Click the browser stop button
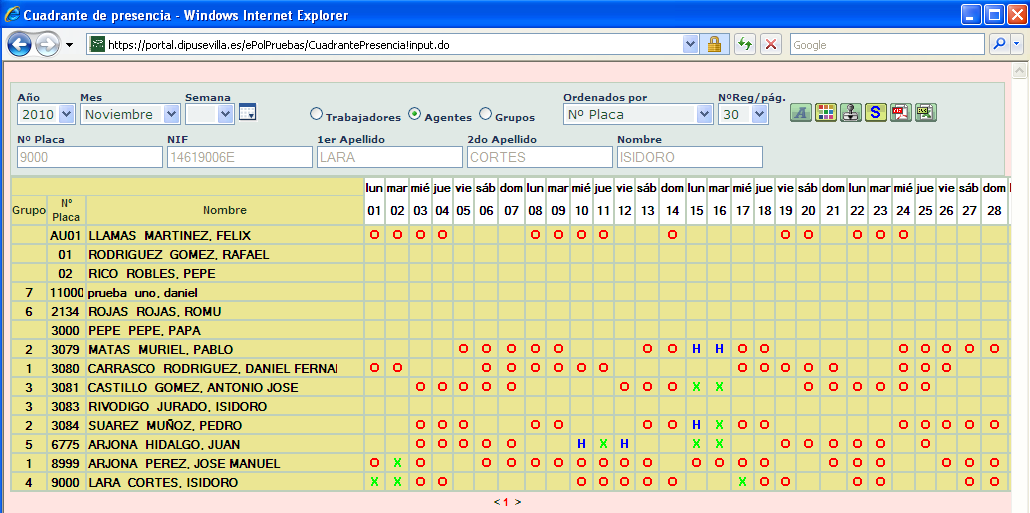This screenshot has width=1030, height=513. point(771,45)
